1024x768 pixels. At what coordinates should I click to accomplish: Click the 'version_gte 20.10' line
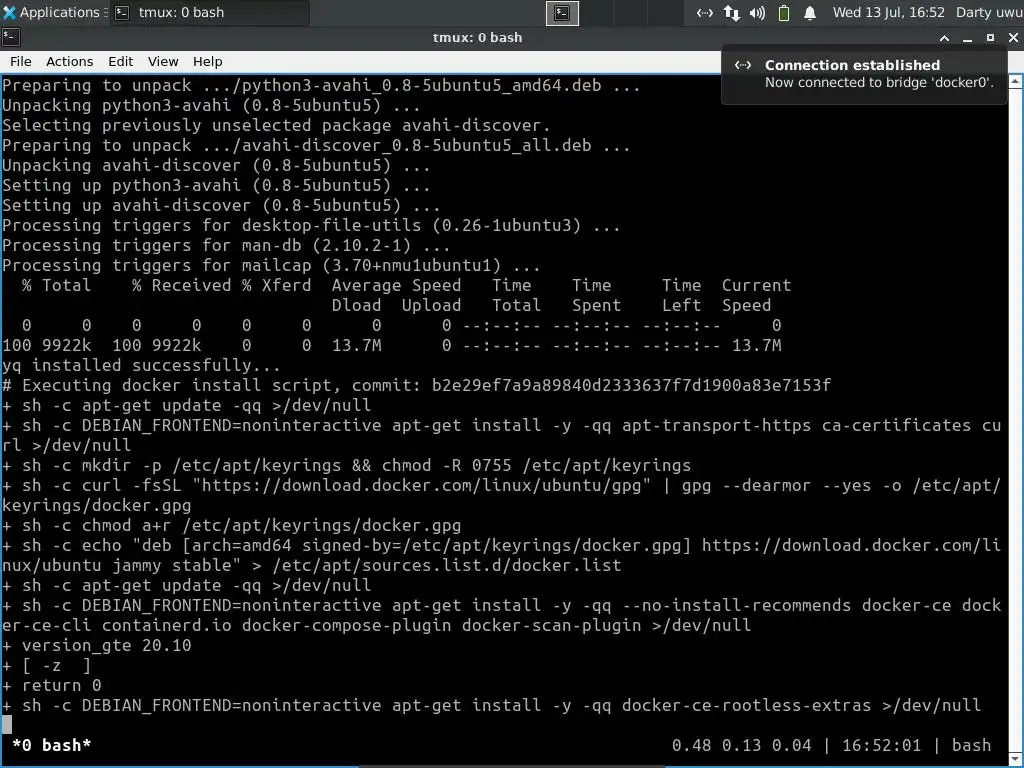point(97,645)
